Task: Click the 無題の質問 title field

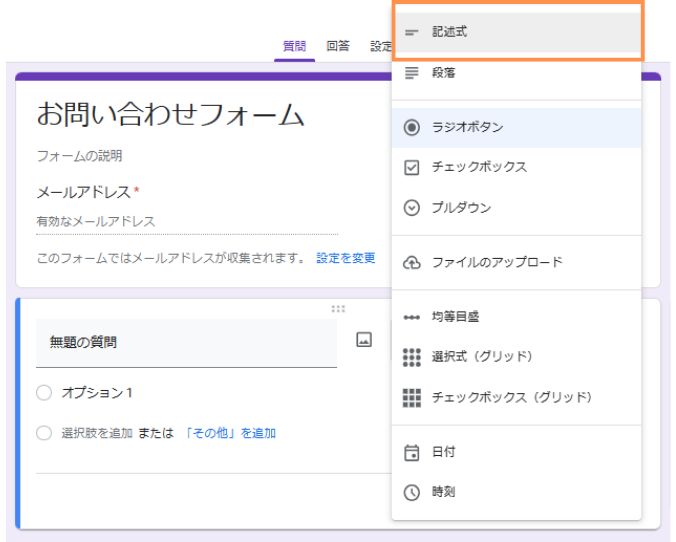Action: 186,342
